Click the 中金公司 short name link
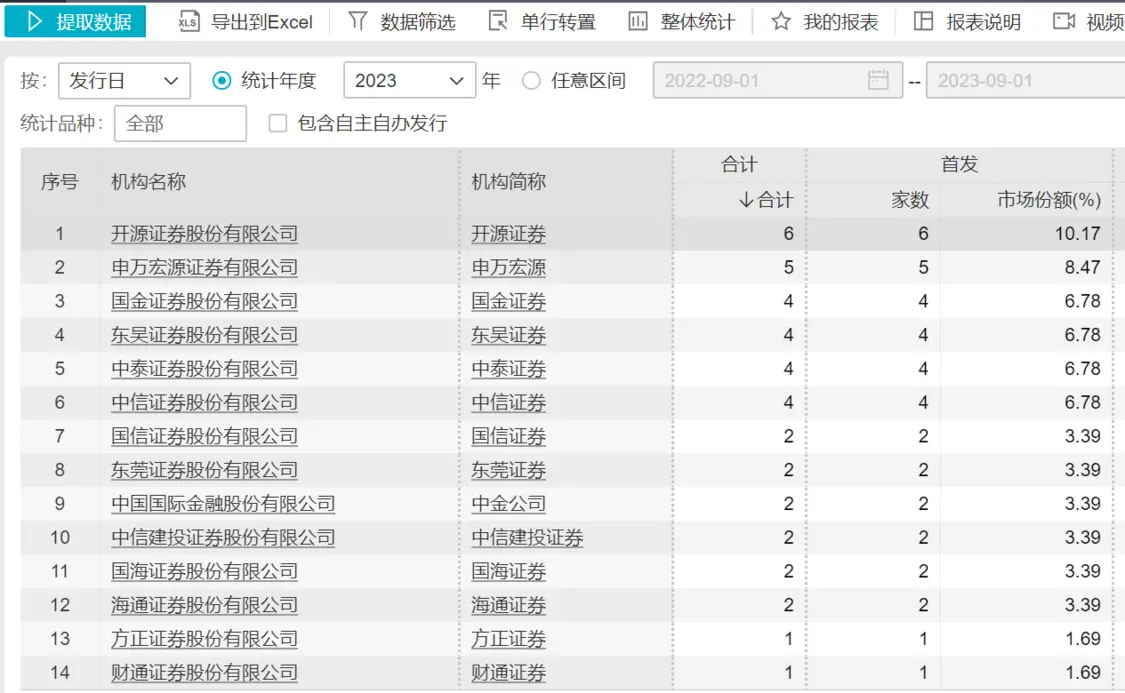 click(x=509, y=504)
